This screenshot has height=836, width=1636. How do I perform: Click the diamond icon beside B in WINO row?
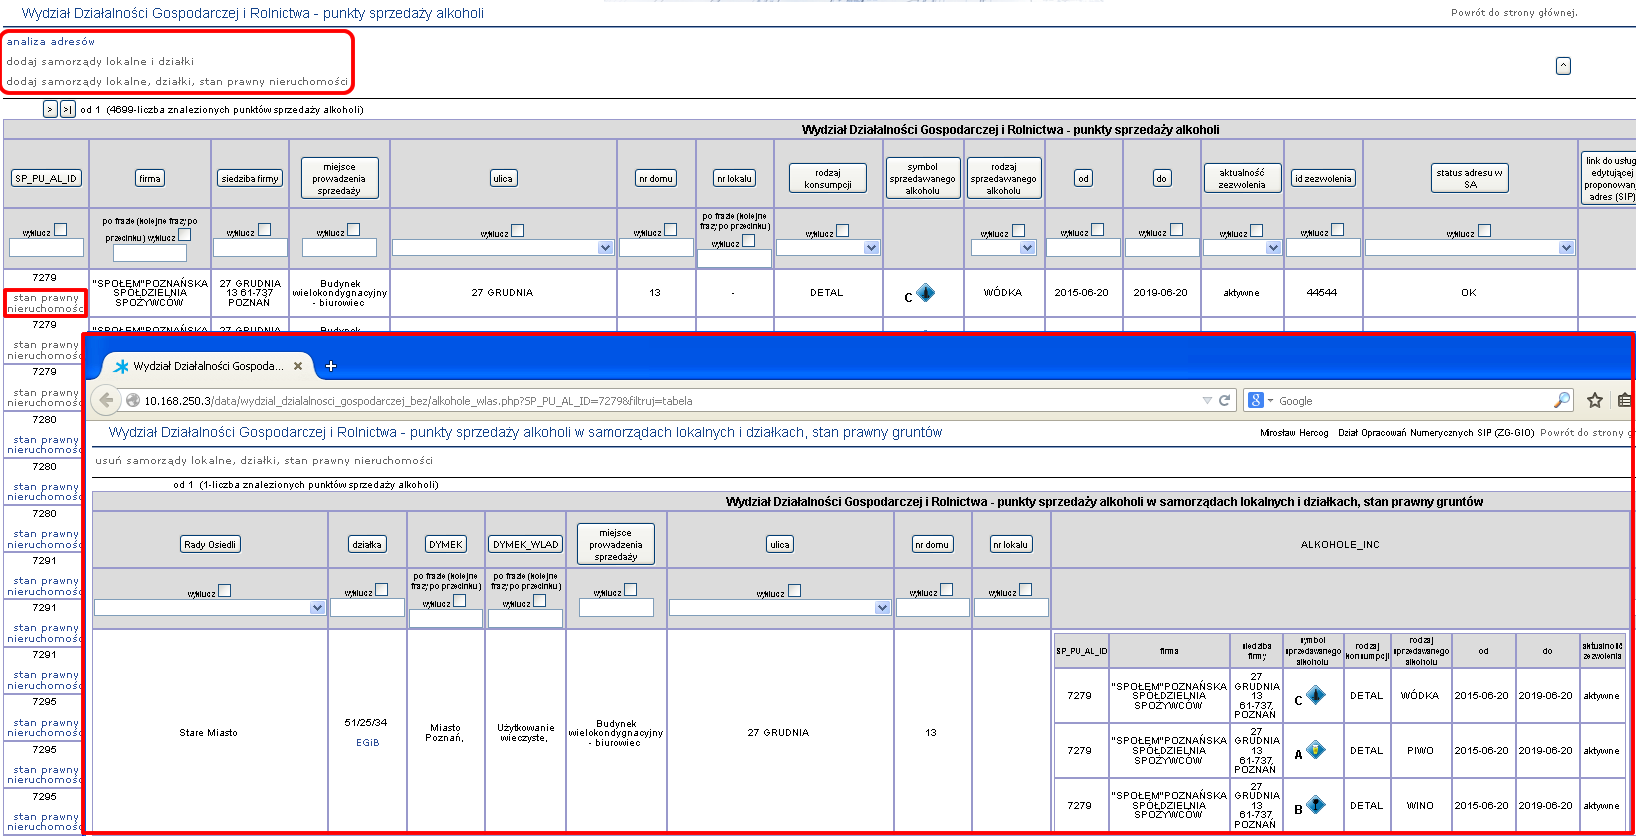(1316, 805)
